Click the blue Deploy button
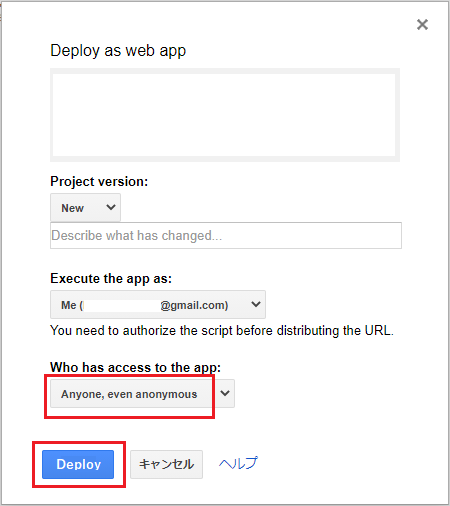 click(x=78, y=464)
